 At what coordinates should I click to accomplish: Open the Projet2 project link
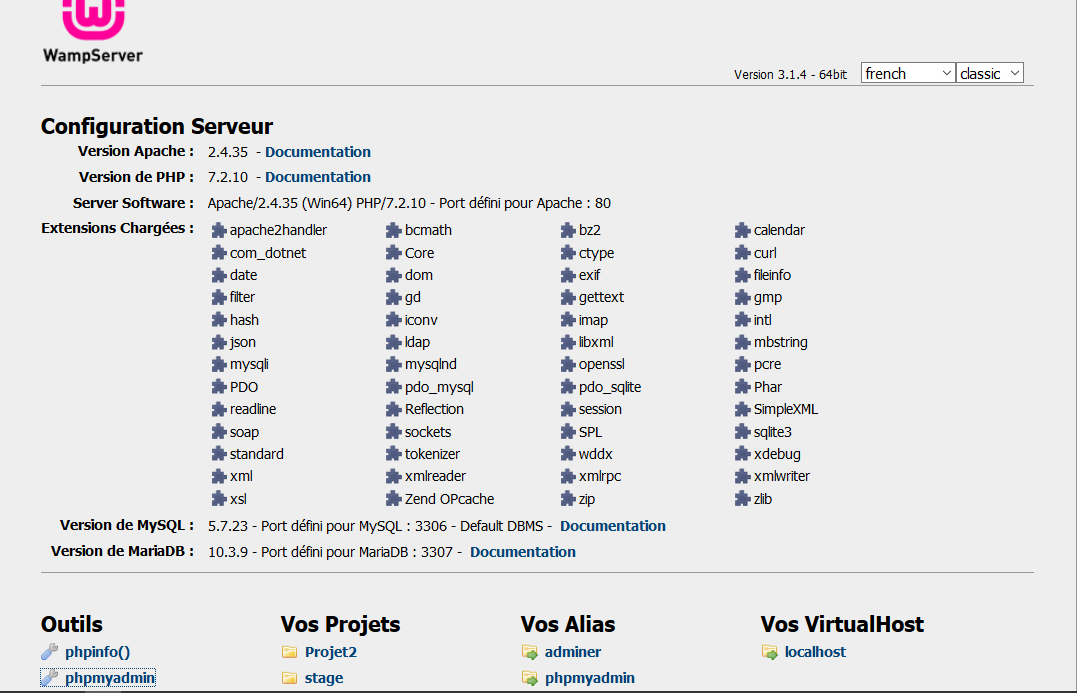click(x=331, y=652)
